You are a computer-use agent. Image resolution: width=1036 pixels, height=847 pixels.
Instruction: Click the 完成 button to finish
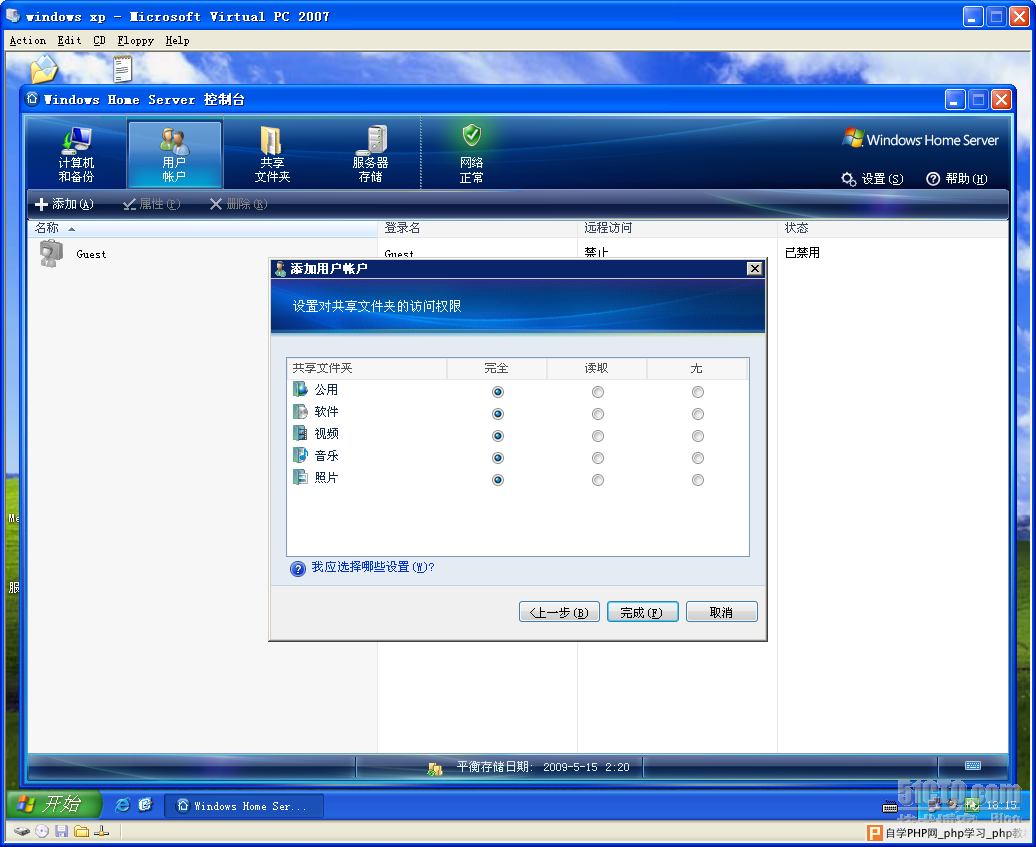(642, 612)
